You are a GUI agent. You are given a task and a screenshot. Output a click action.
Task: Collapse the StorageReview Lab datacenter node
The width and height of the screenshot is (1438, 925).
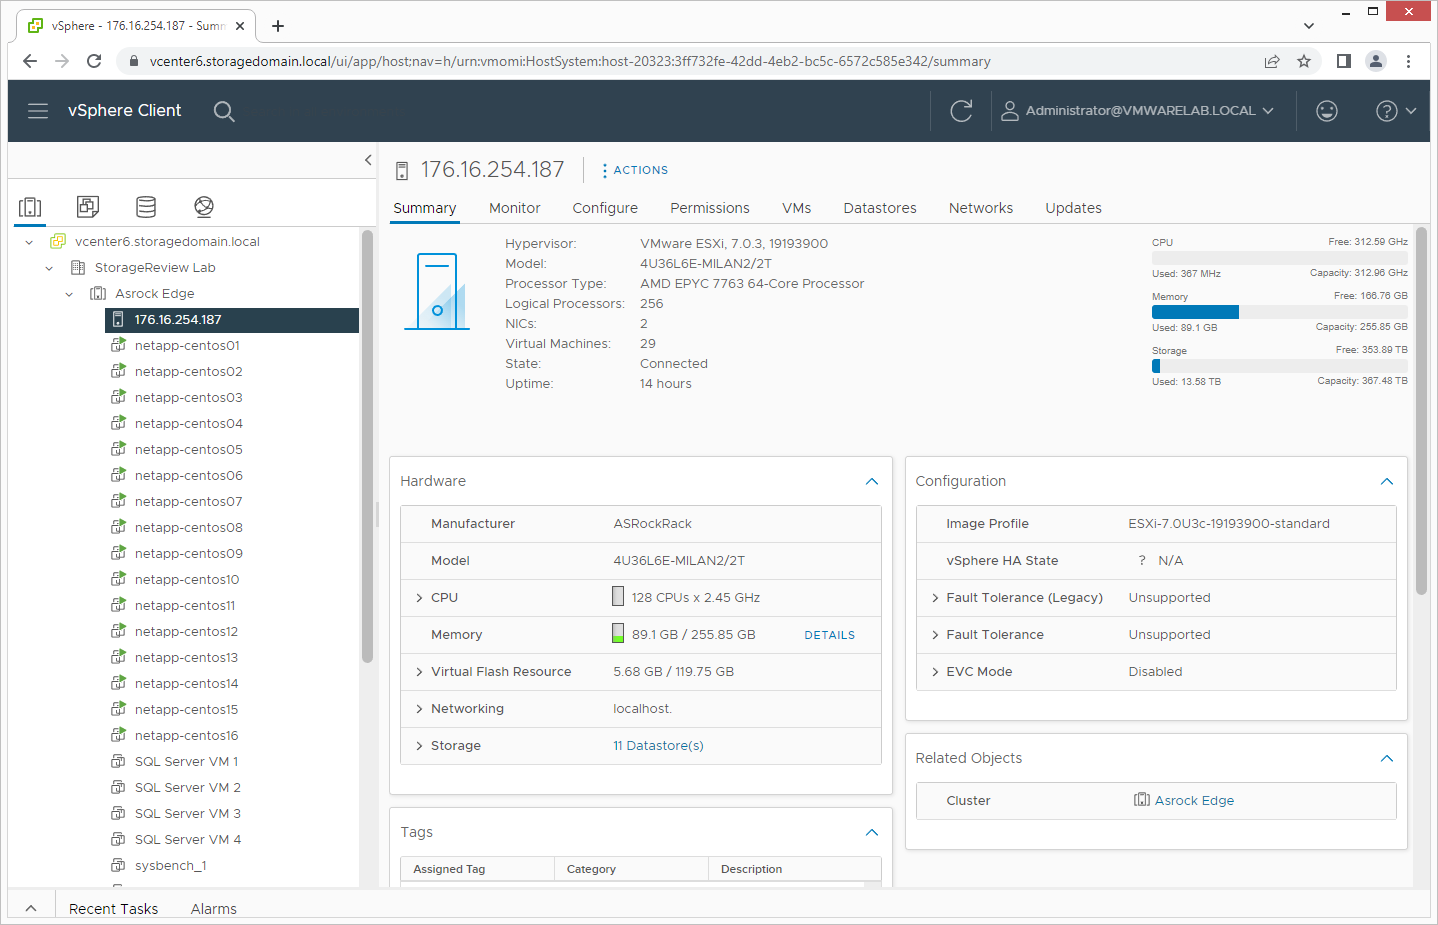tap(49, 268)
